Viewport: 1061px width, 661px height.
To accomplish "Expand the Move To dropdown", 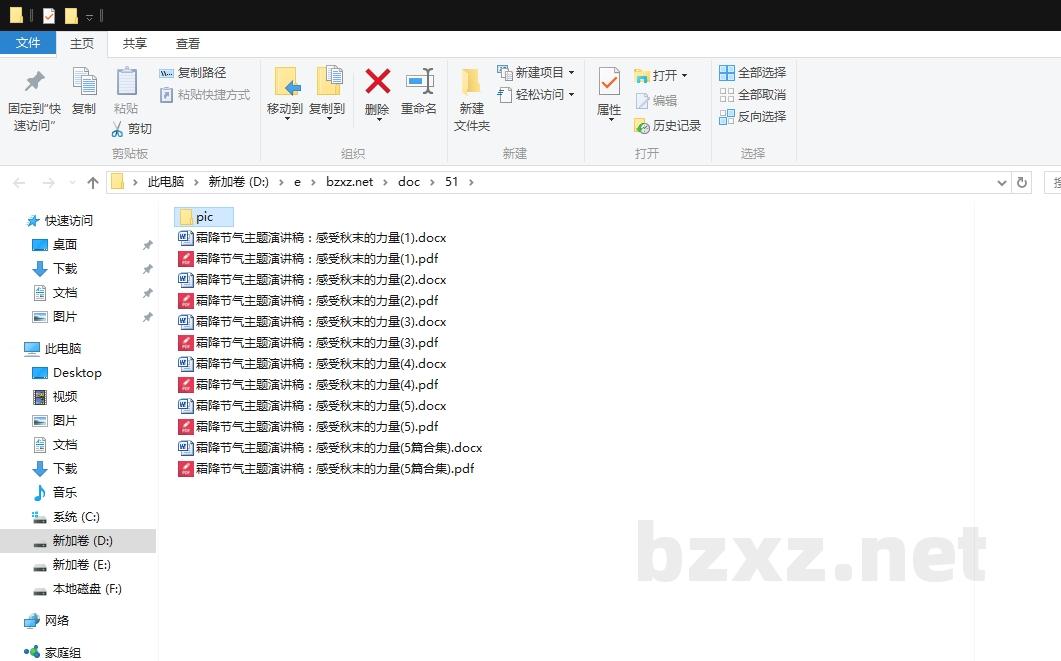I will click(285, 118).
